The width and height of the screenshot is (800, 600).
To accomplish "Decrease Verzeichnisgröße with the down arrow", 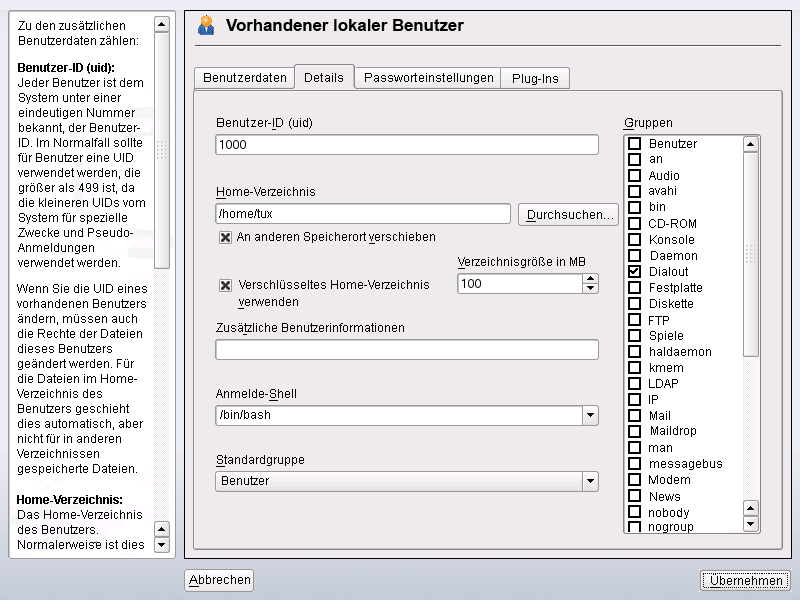I will tap(590, 288).
